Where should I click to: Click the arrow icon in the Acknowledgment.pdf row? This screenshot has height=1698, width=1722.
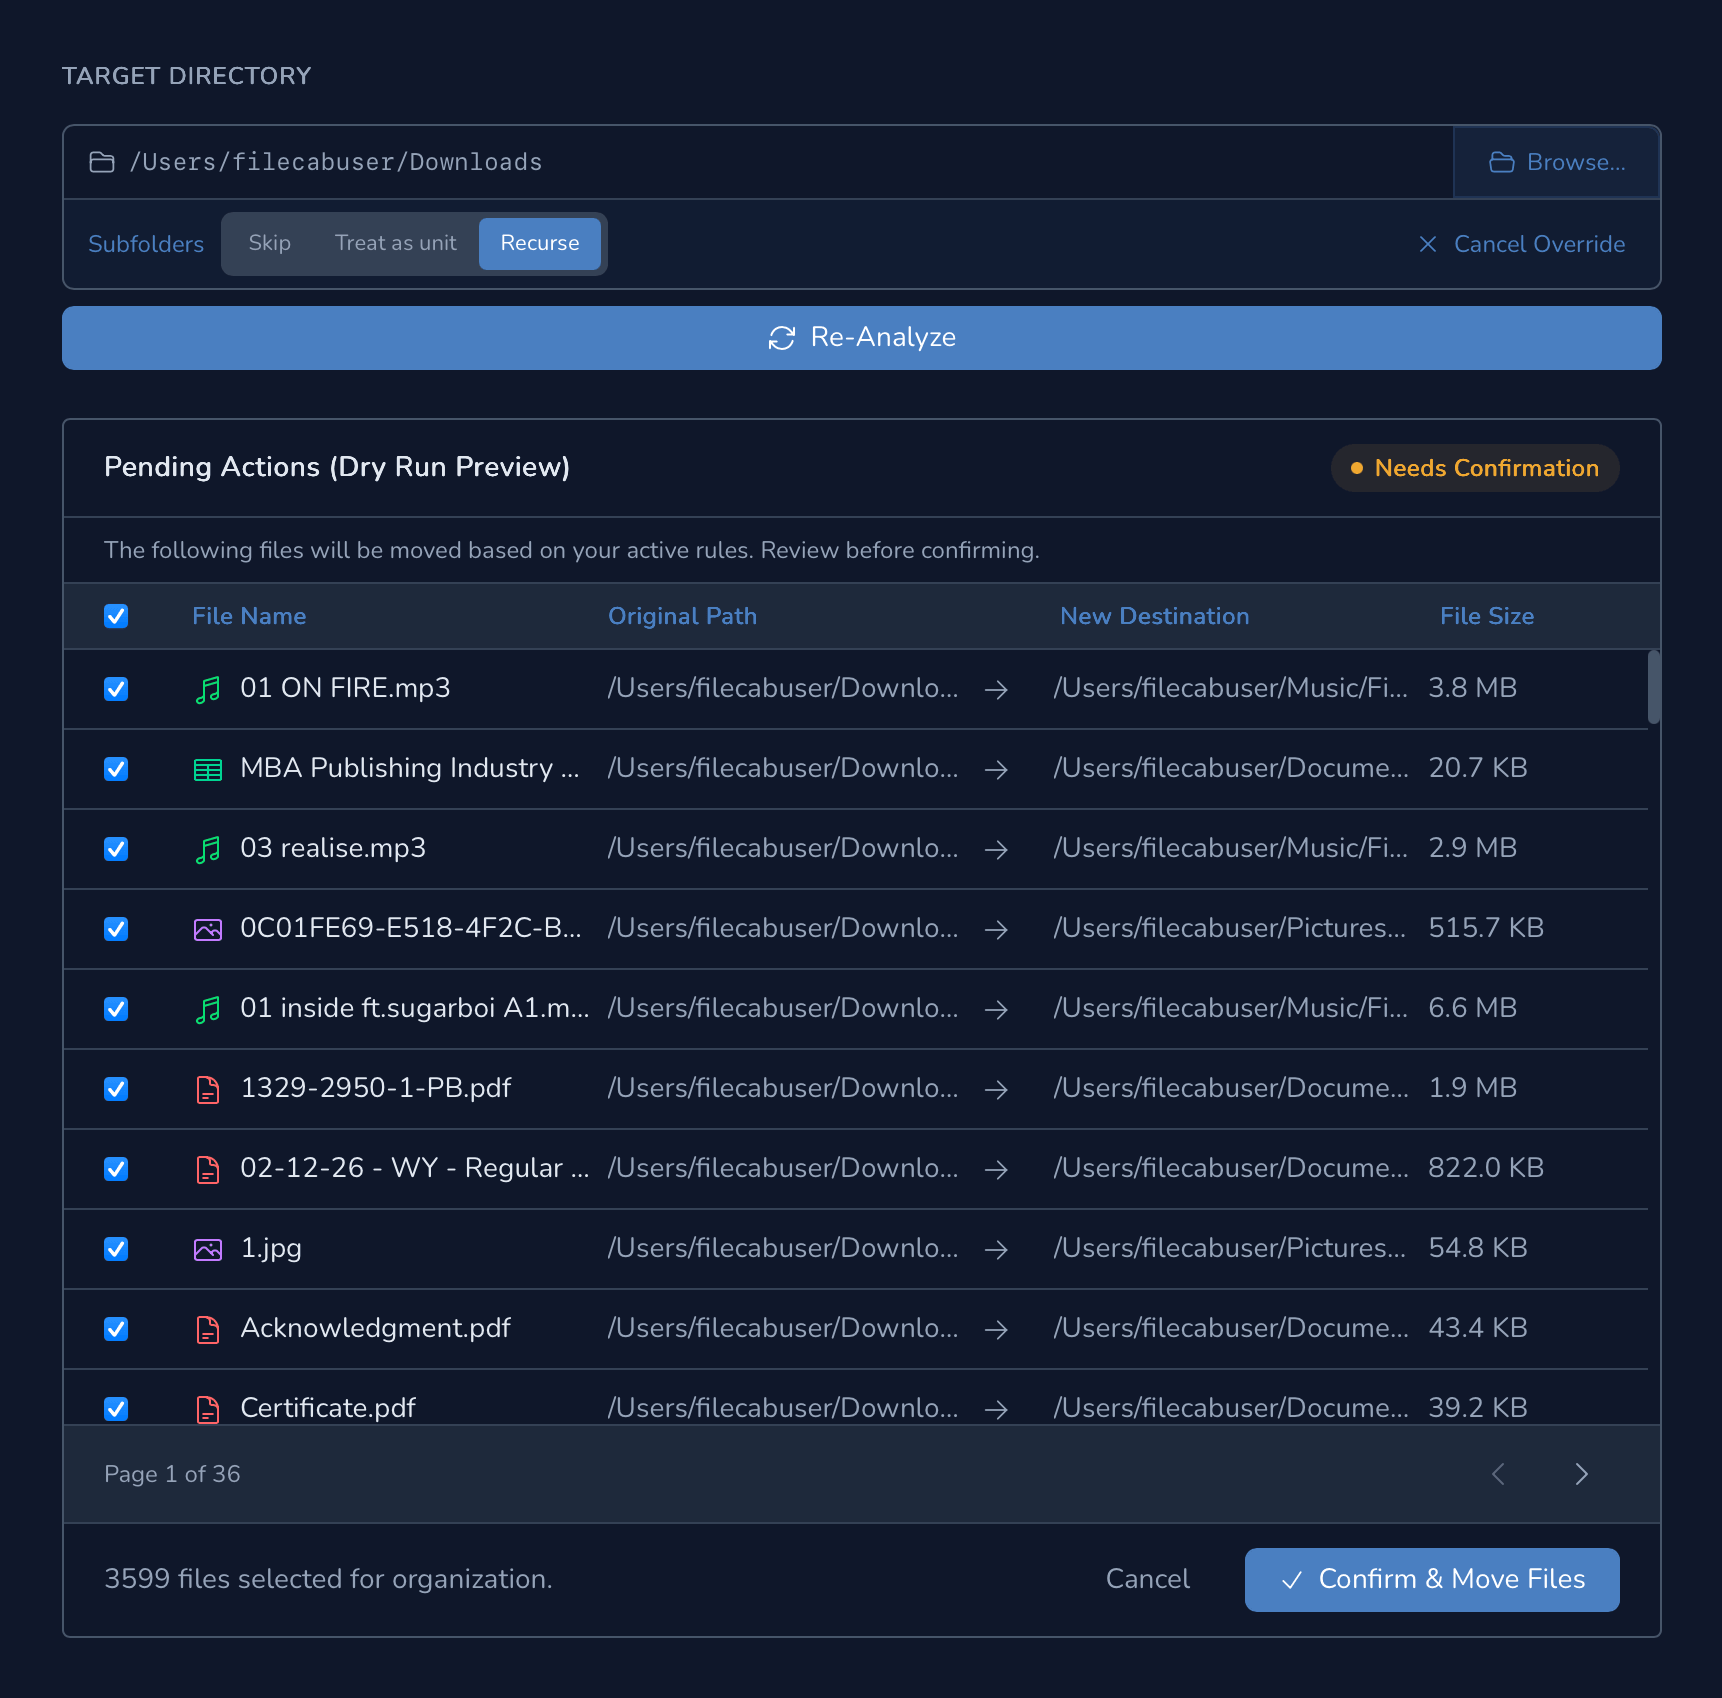click(996, 1330)
